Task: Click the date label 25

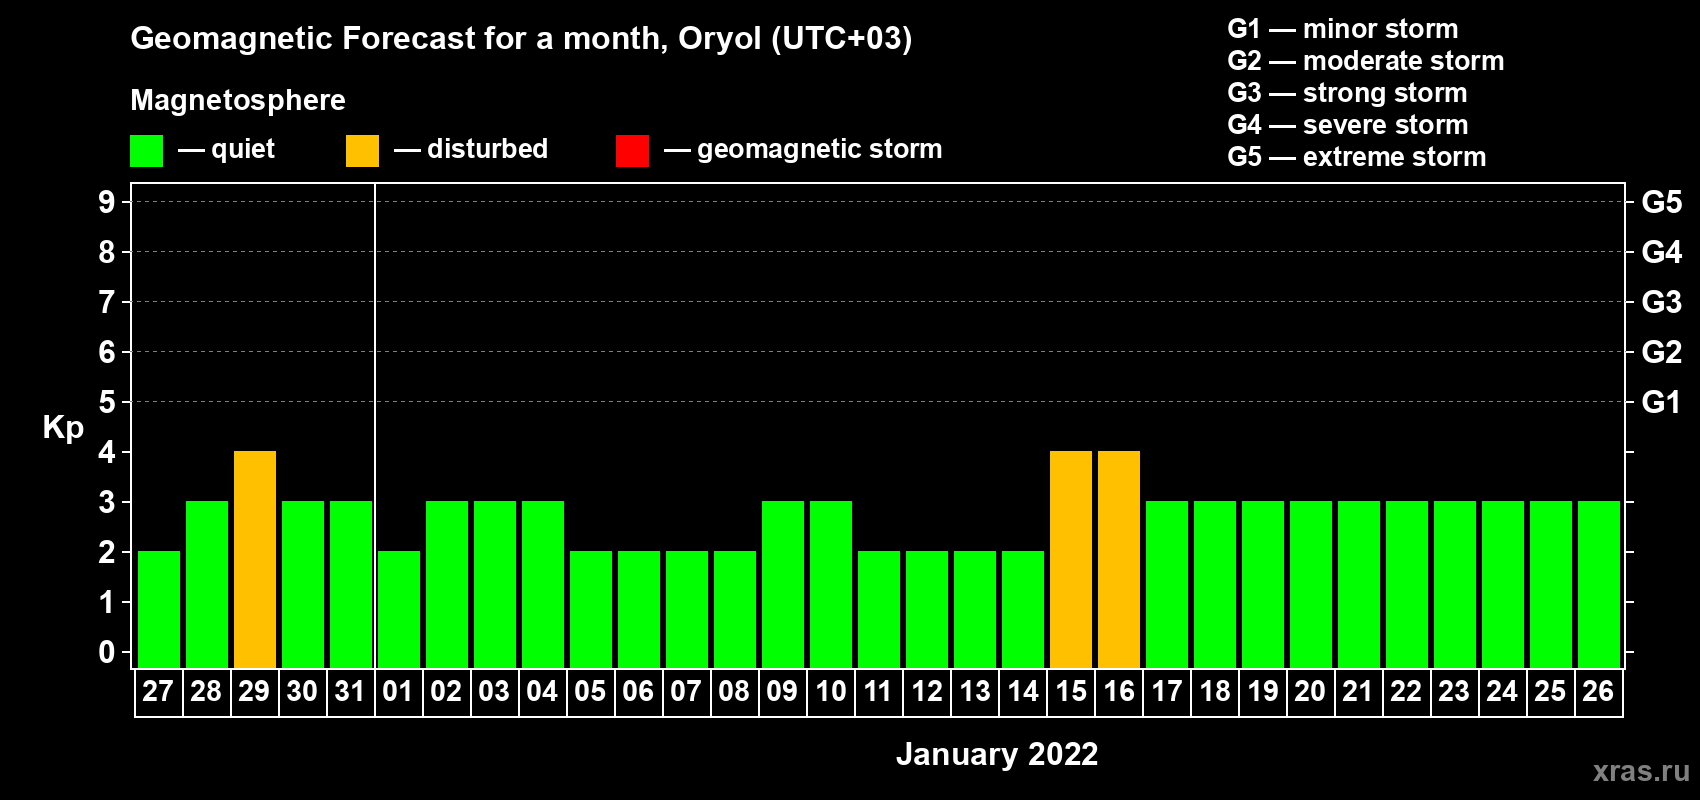Action: click(1550, 692)
